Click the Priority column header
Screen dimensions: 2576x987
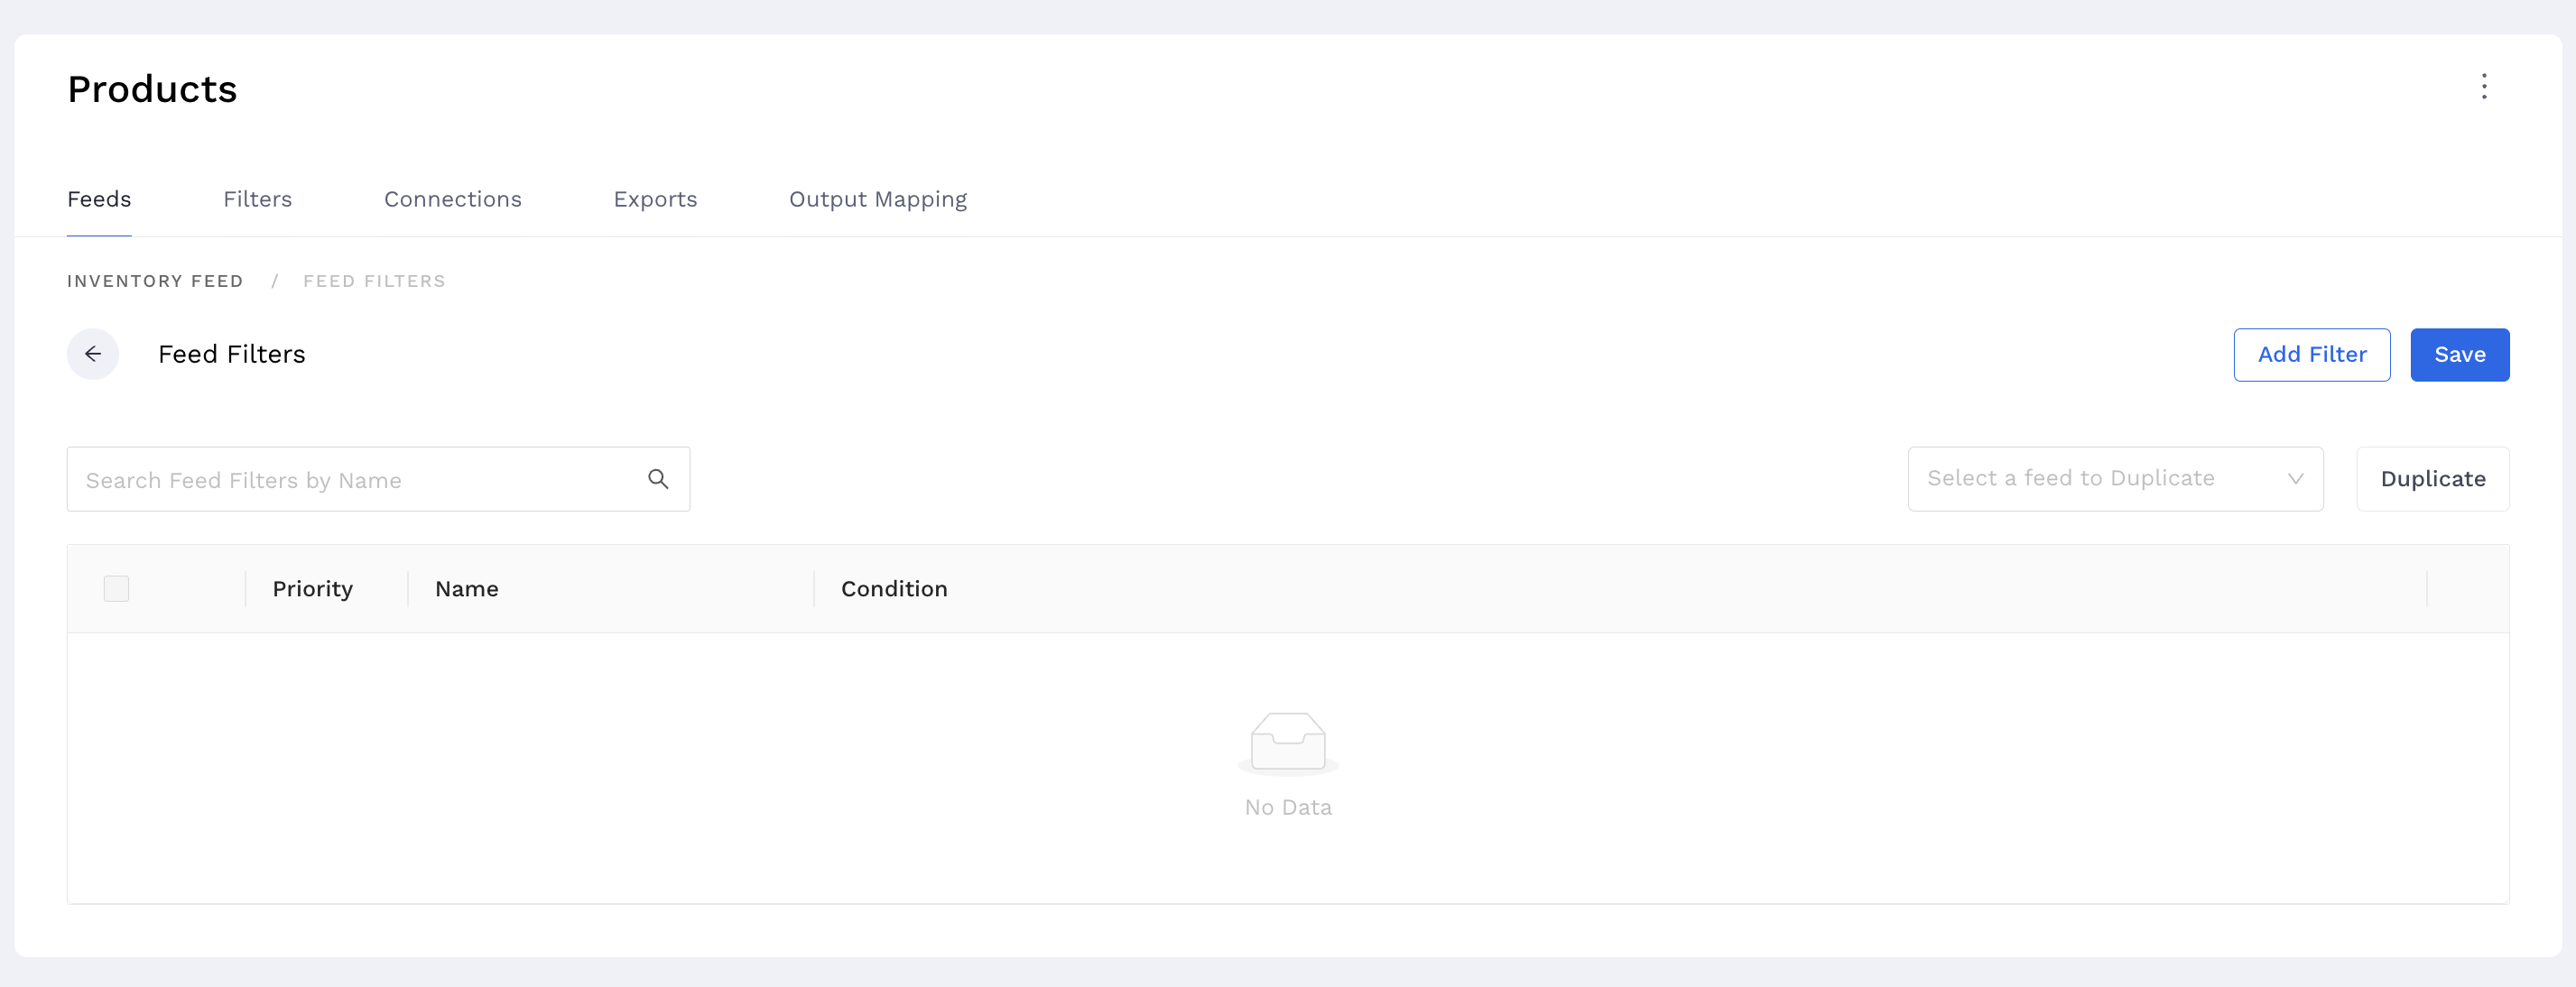(312, 589)
